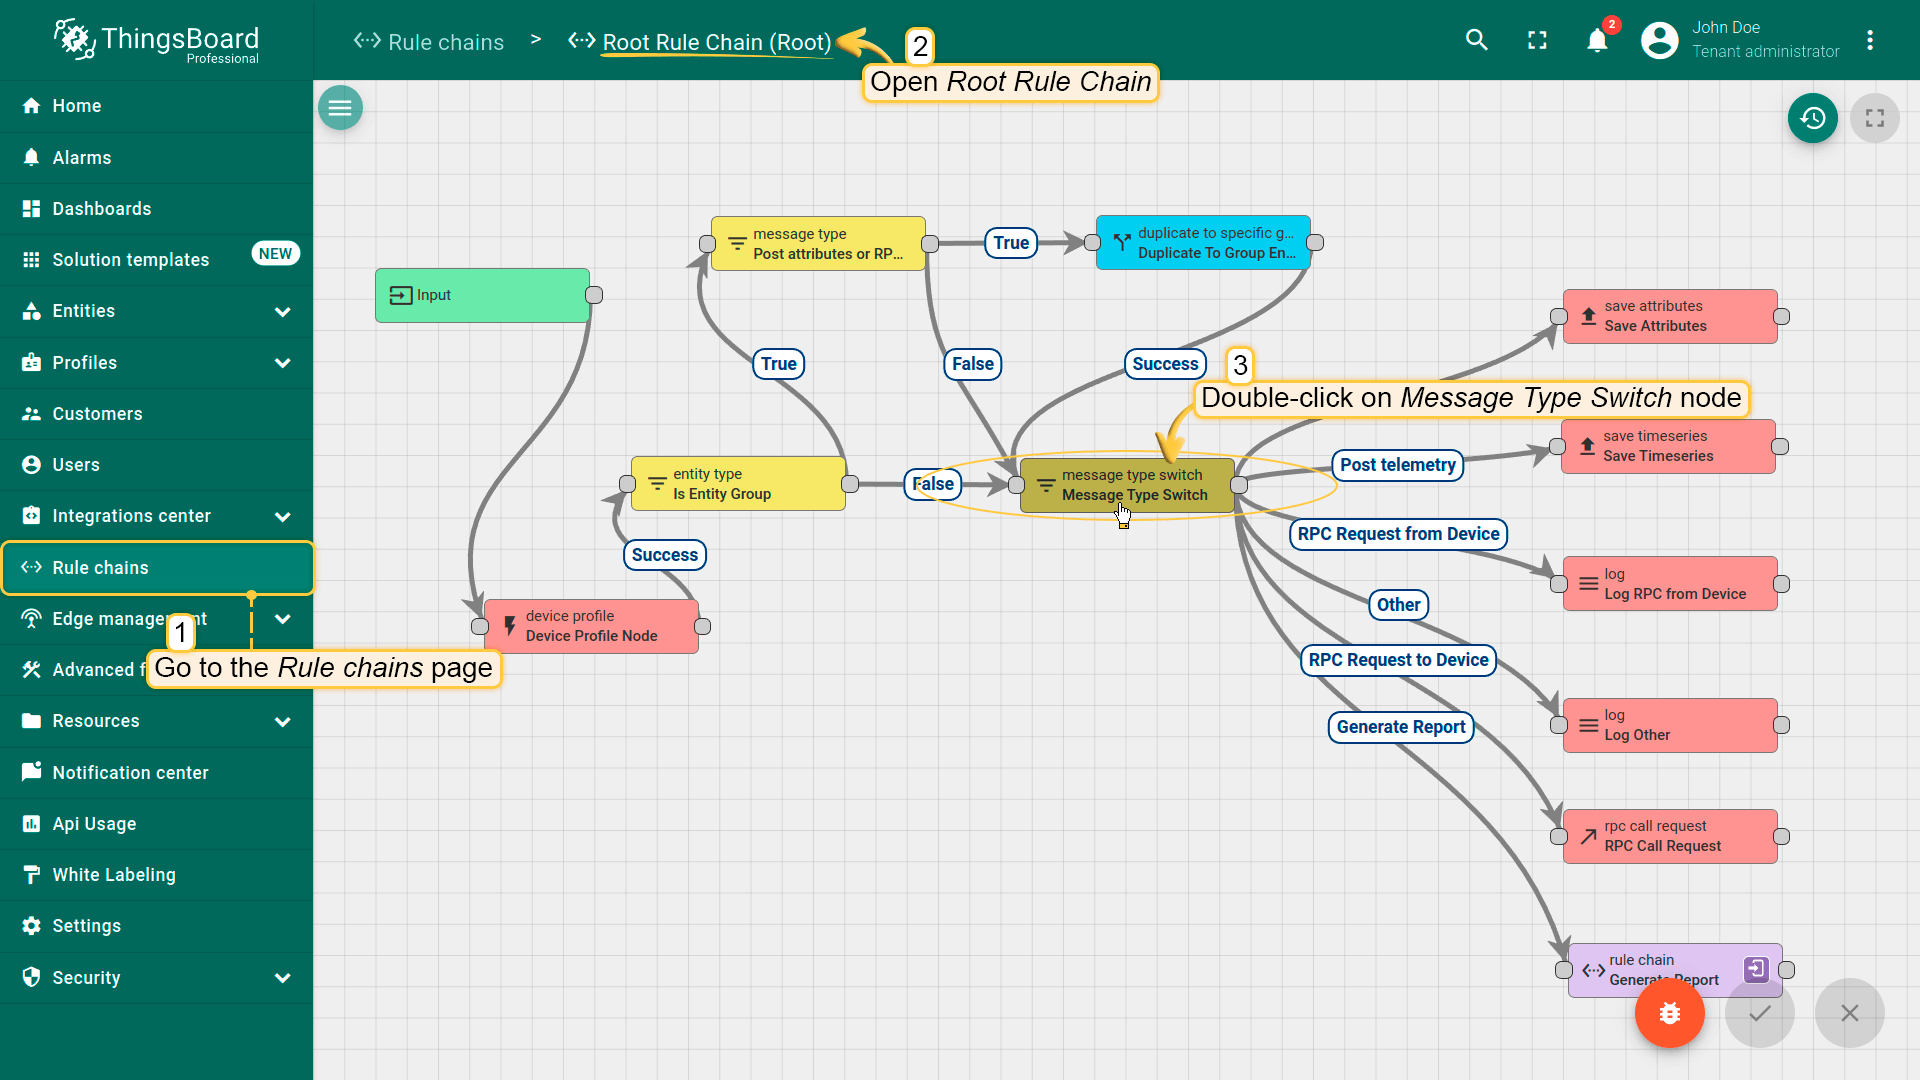
Task: Open the Notification center menu item
Action: pyautogui.click(x=130, y=773)
